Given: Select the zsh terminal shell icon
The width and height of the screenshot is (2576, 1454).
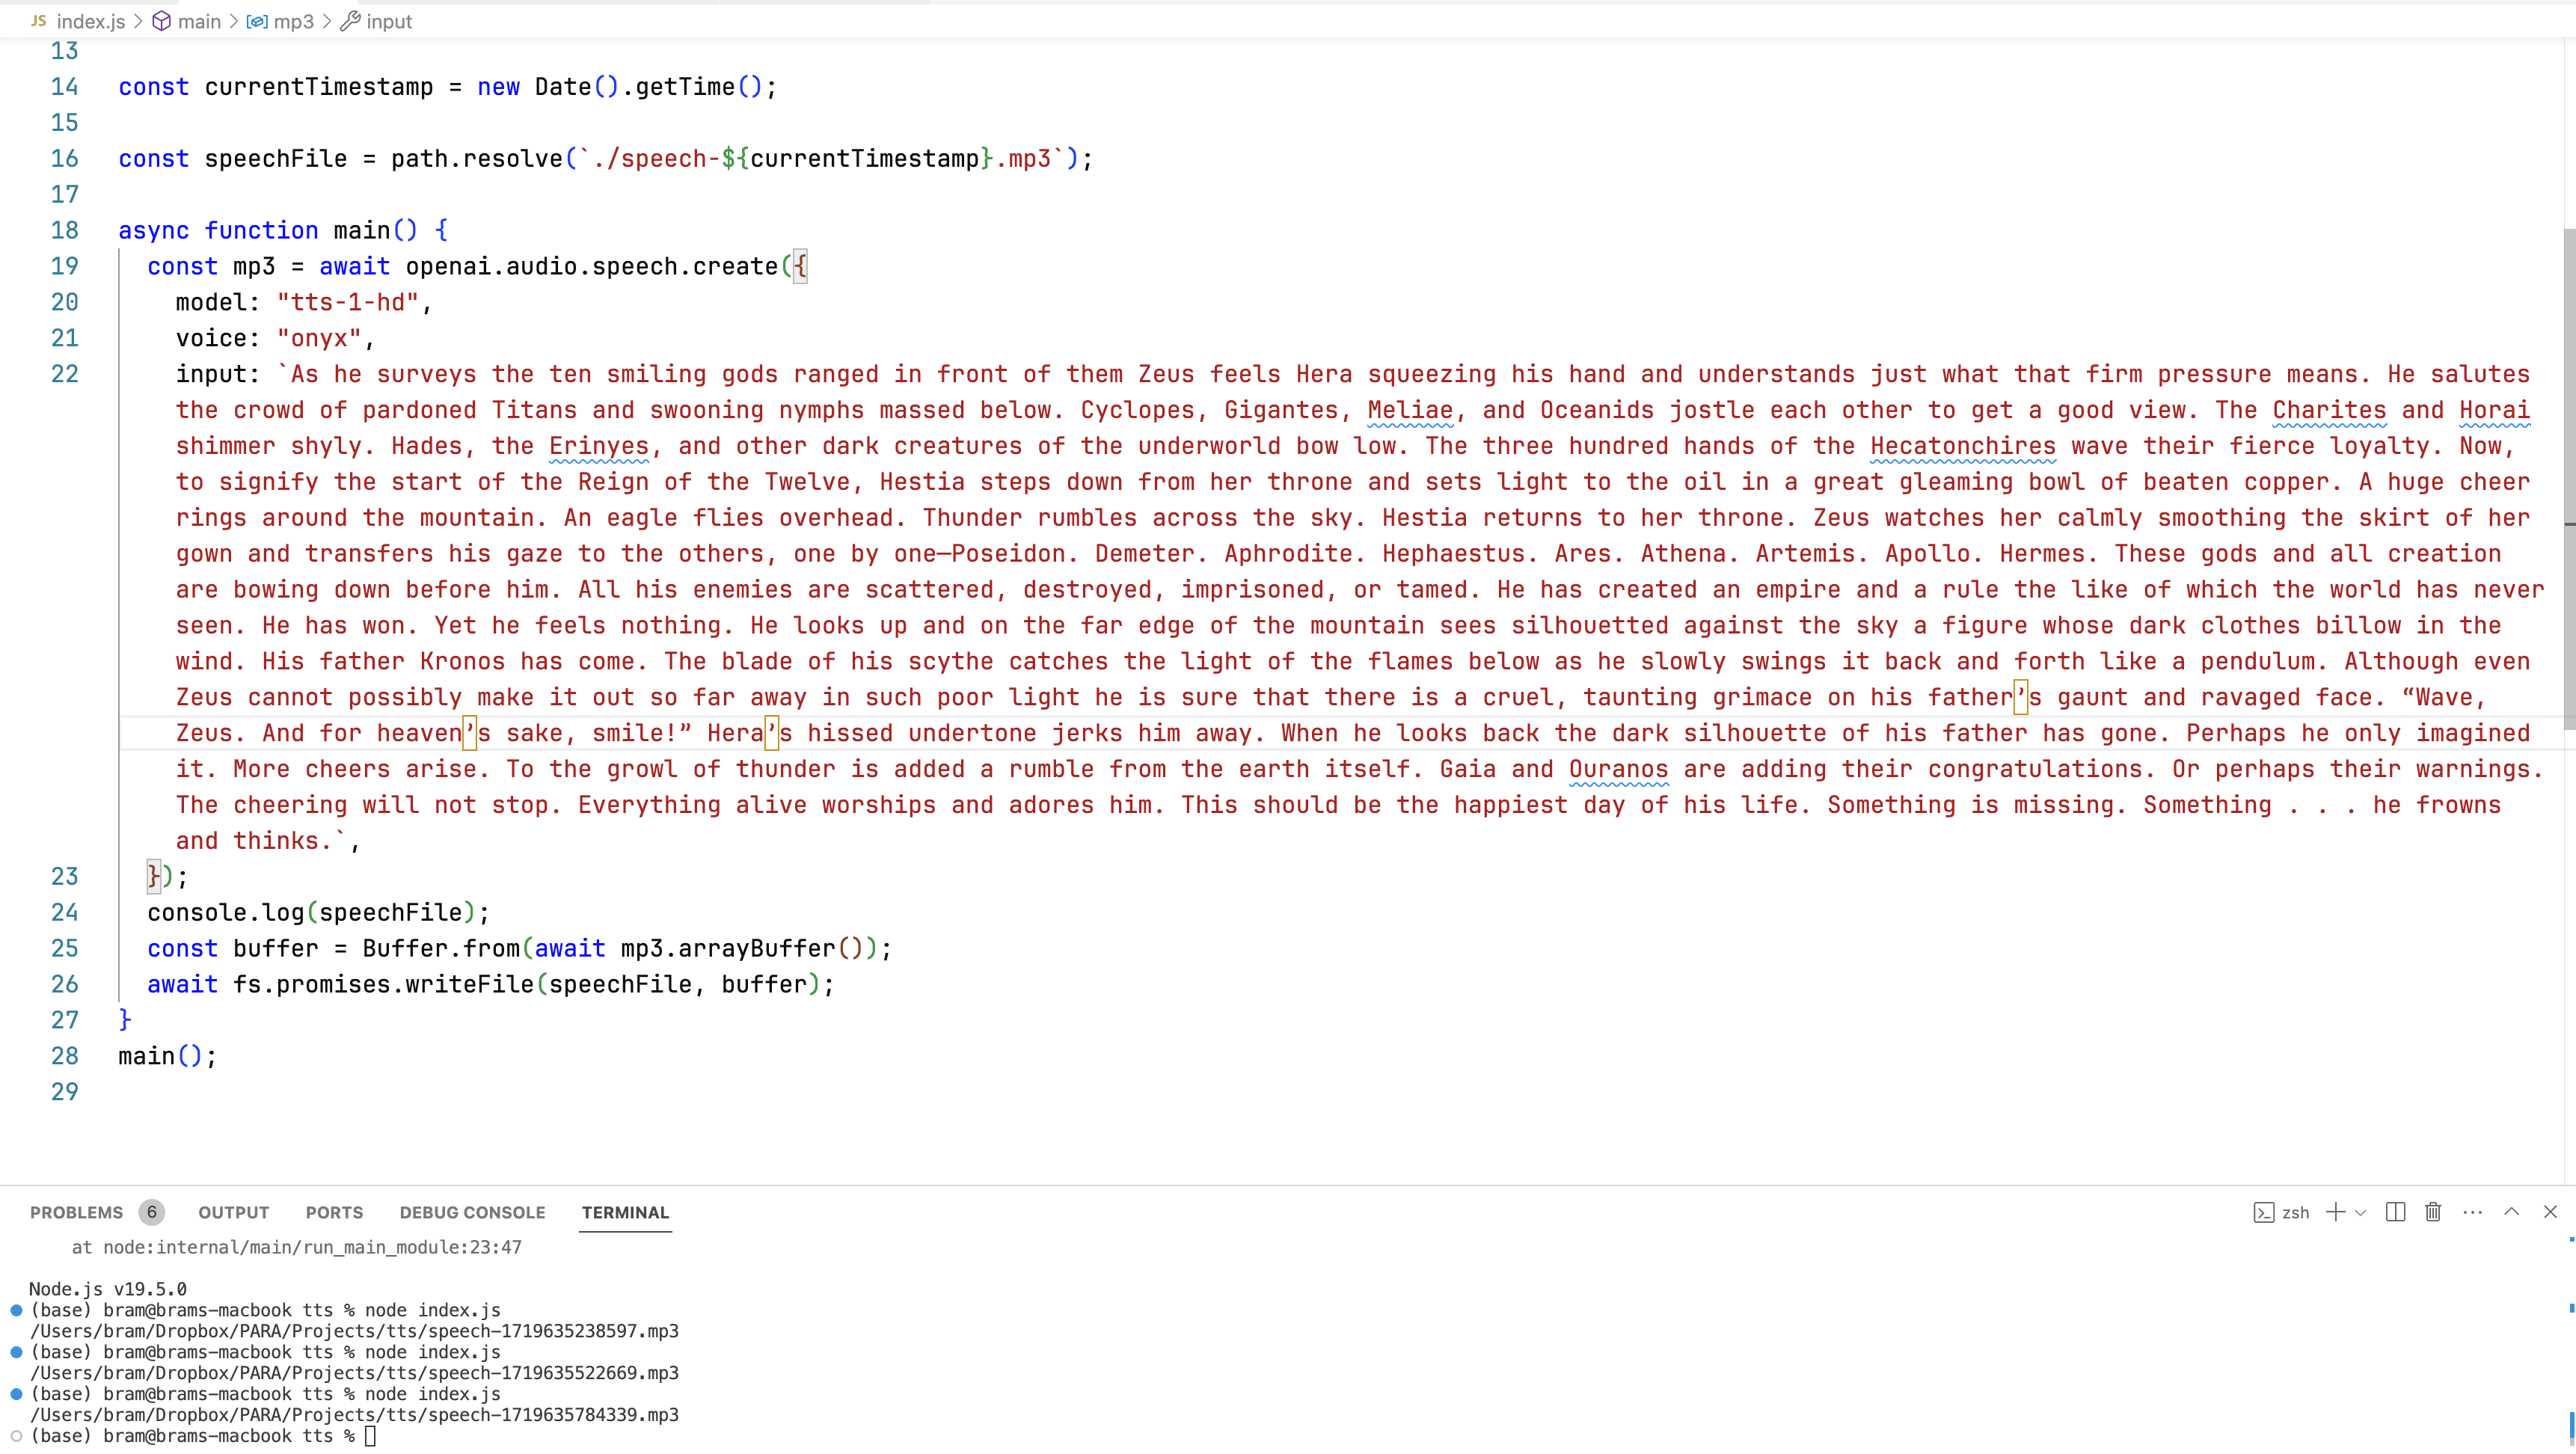Looking at the screenshot, I should pyautogui.click(x=2263, y=1213).
